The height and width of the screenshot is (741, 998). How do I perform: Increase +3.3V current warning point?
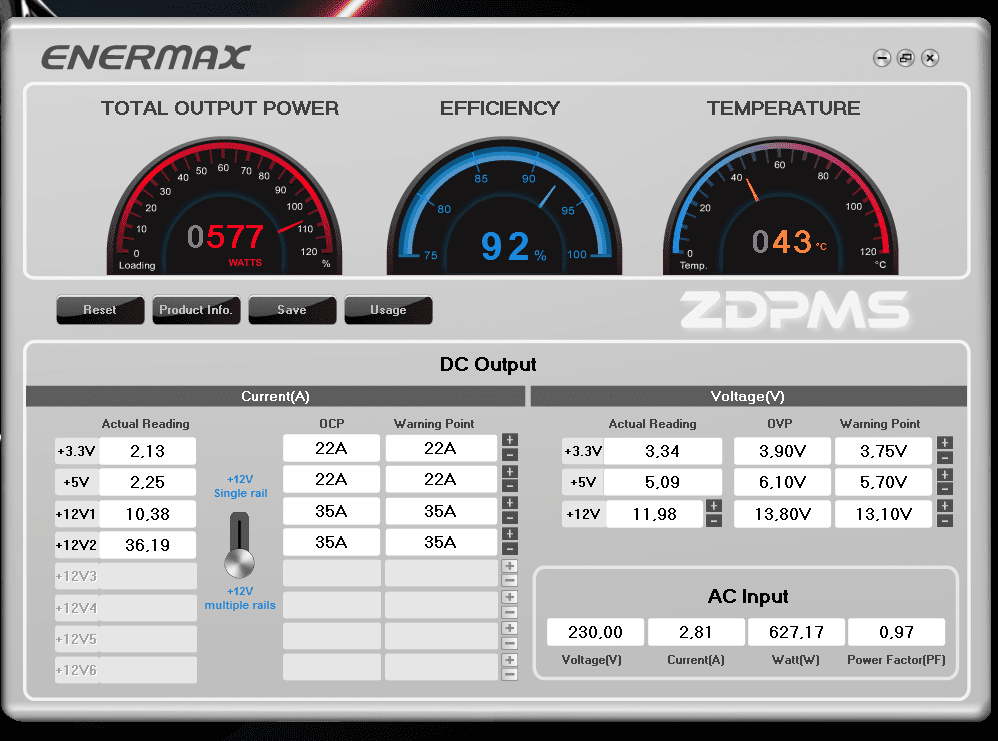coord(510,440)
